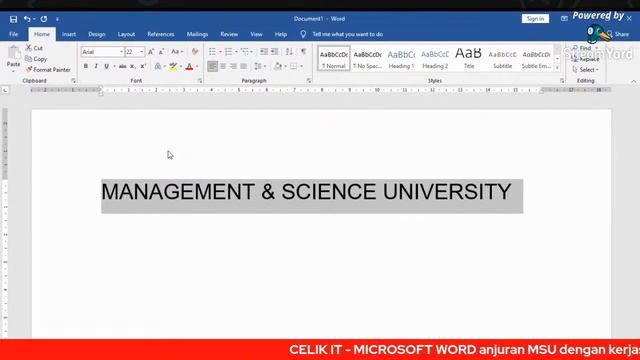Click the Increase Indent icon

tap(275, 52)
